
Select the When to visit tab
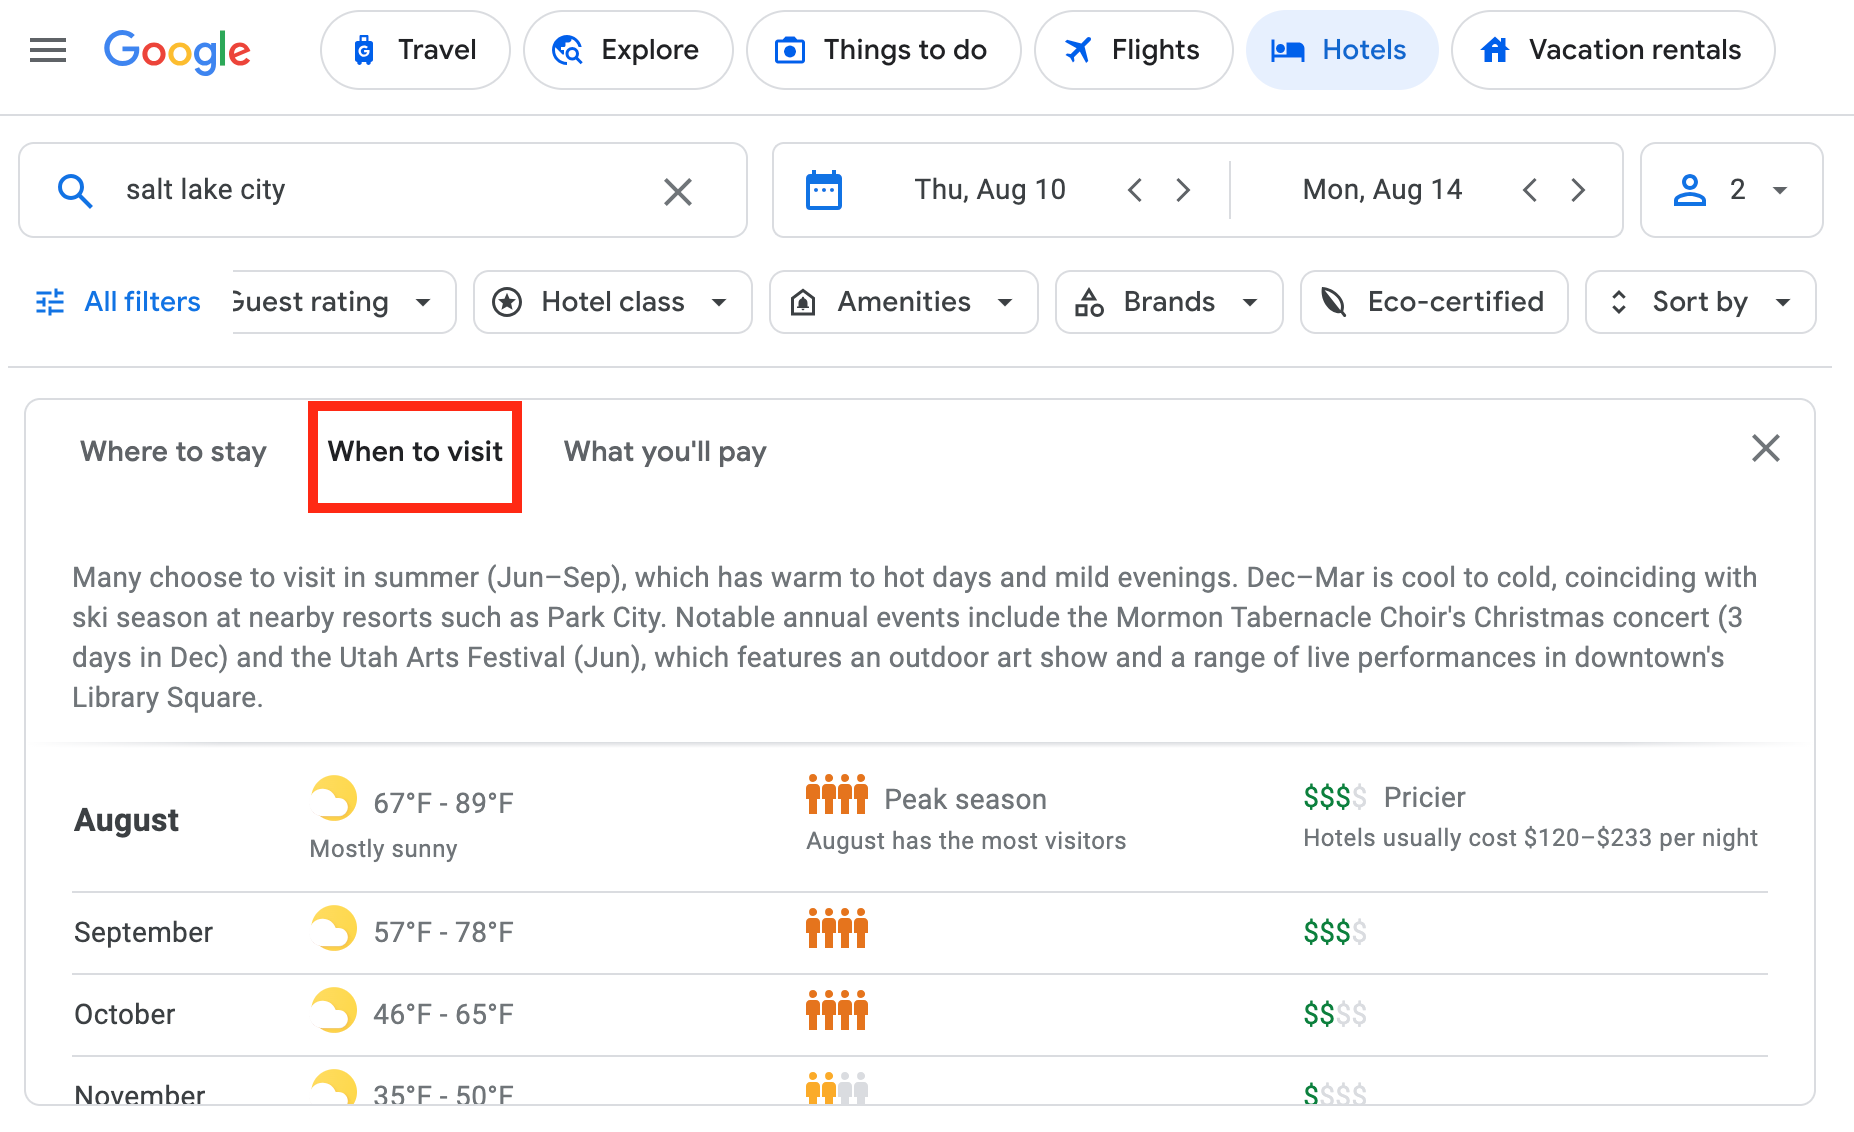pyautogui.click(x=415, y=452)
